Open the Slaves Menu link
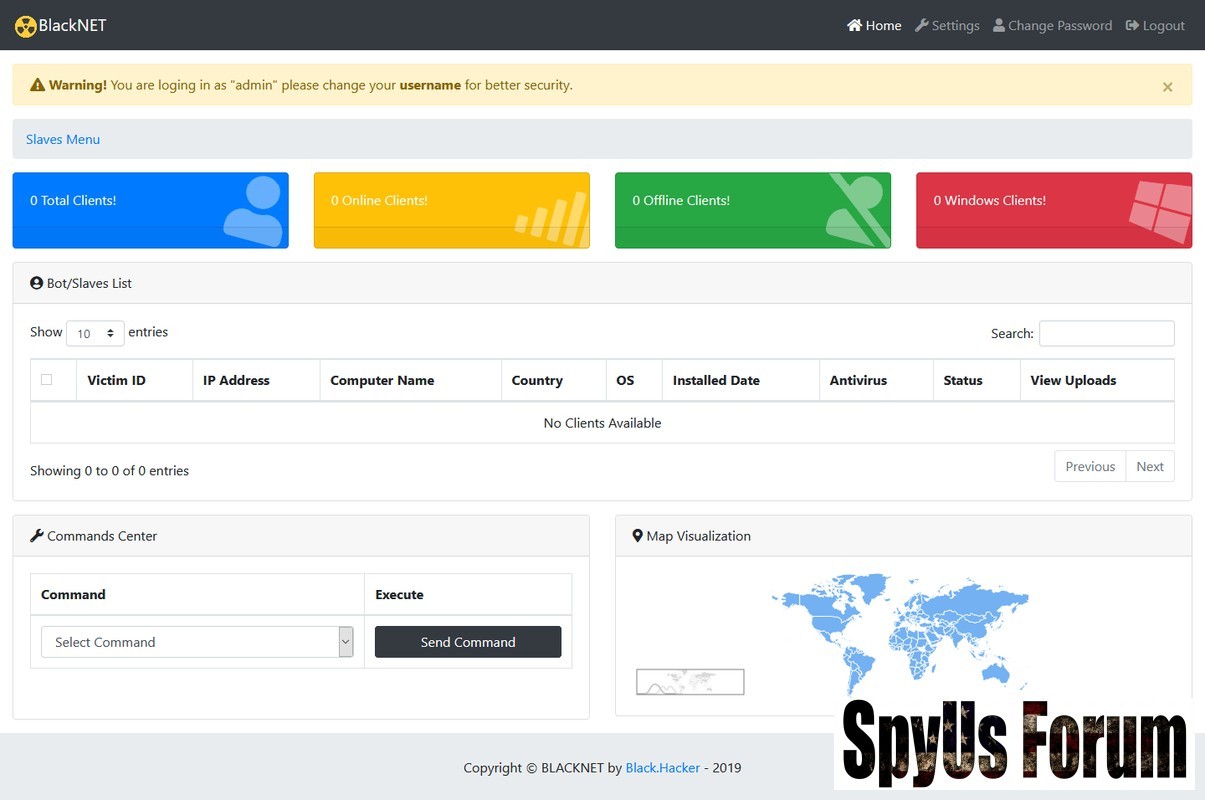Image resolution: width=1205 pixels, height=800 pixels. pos(63,139)
